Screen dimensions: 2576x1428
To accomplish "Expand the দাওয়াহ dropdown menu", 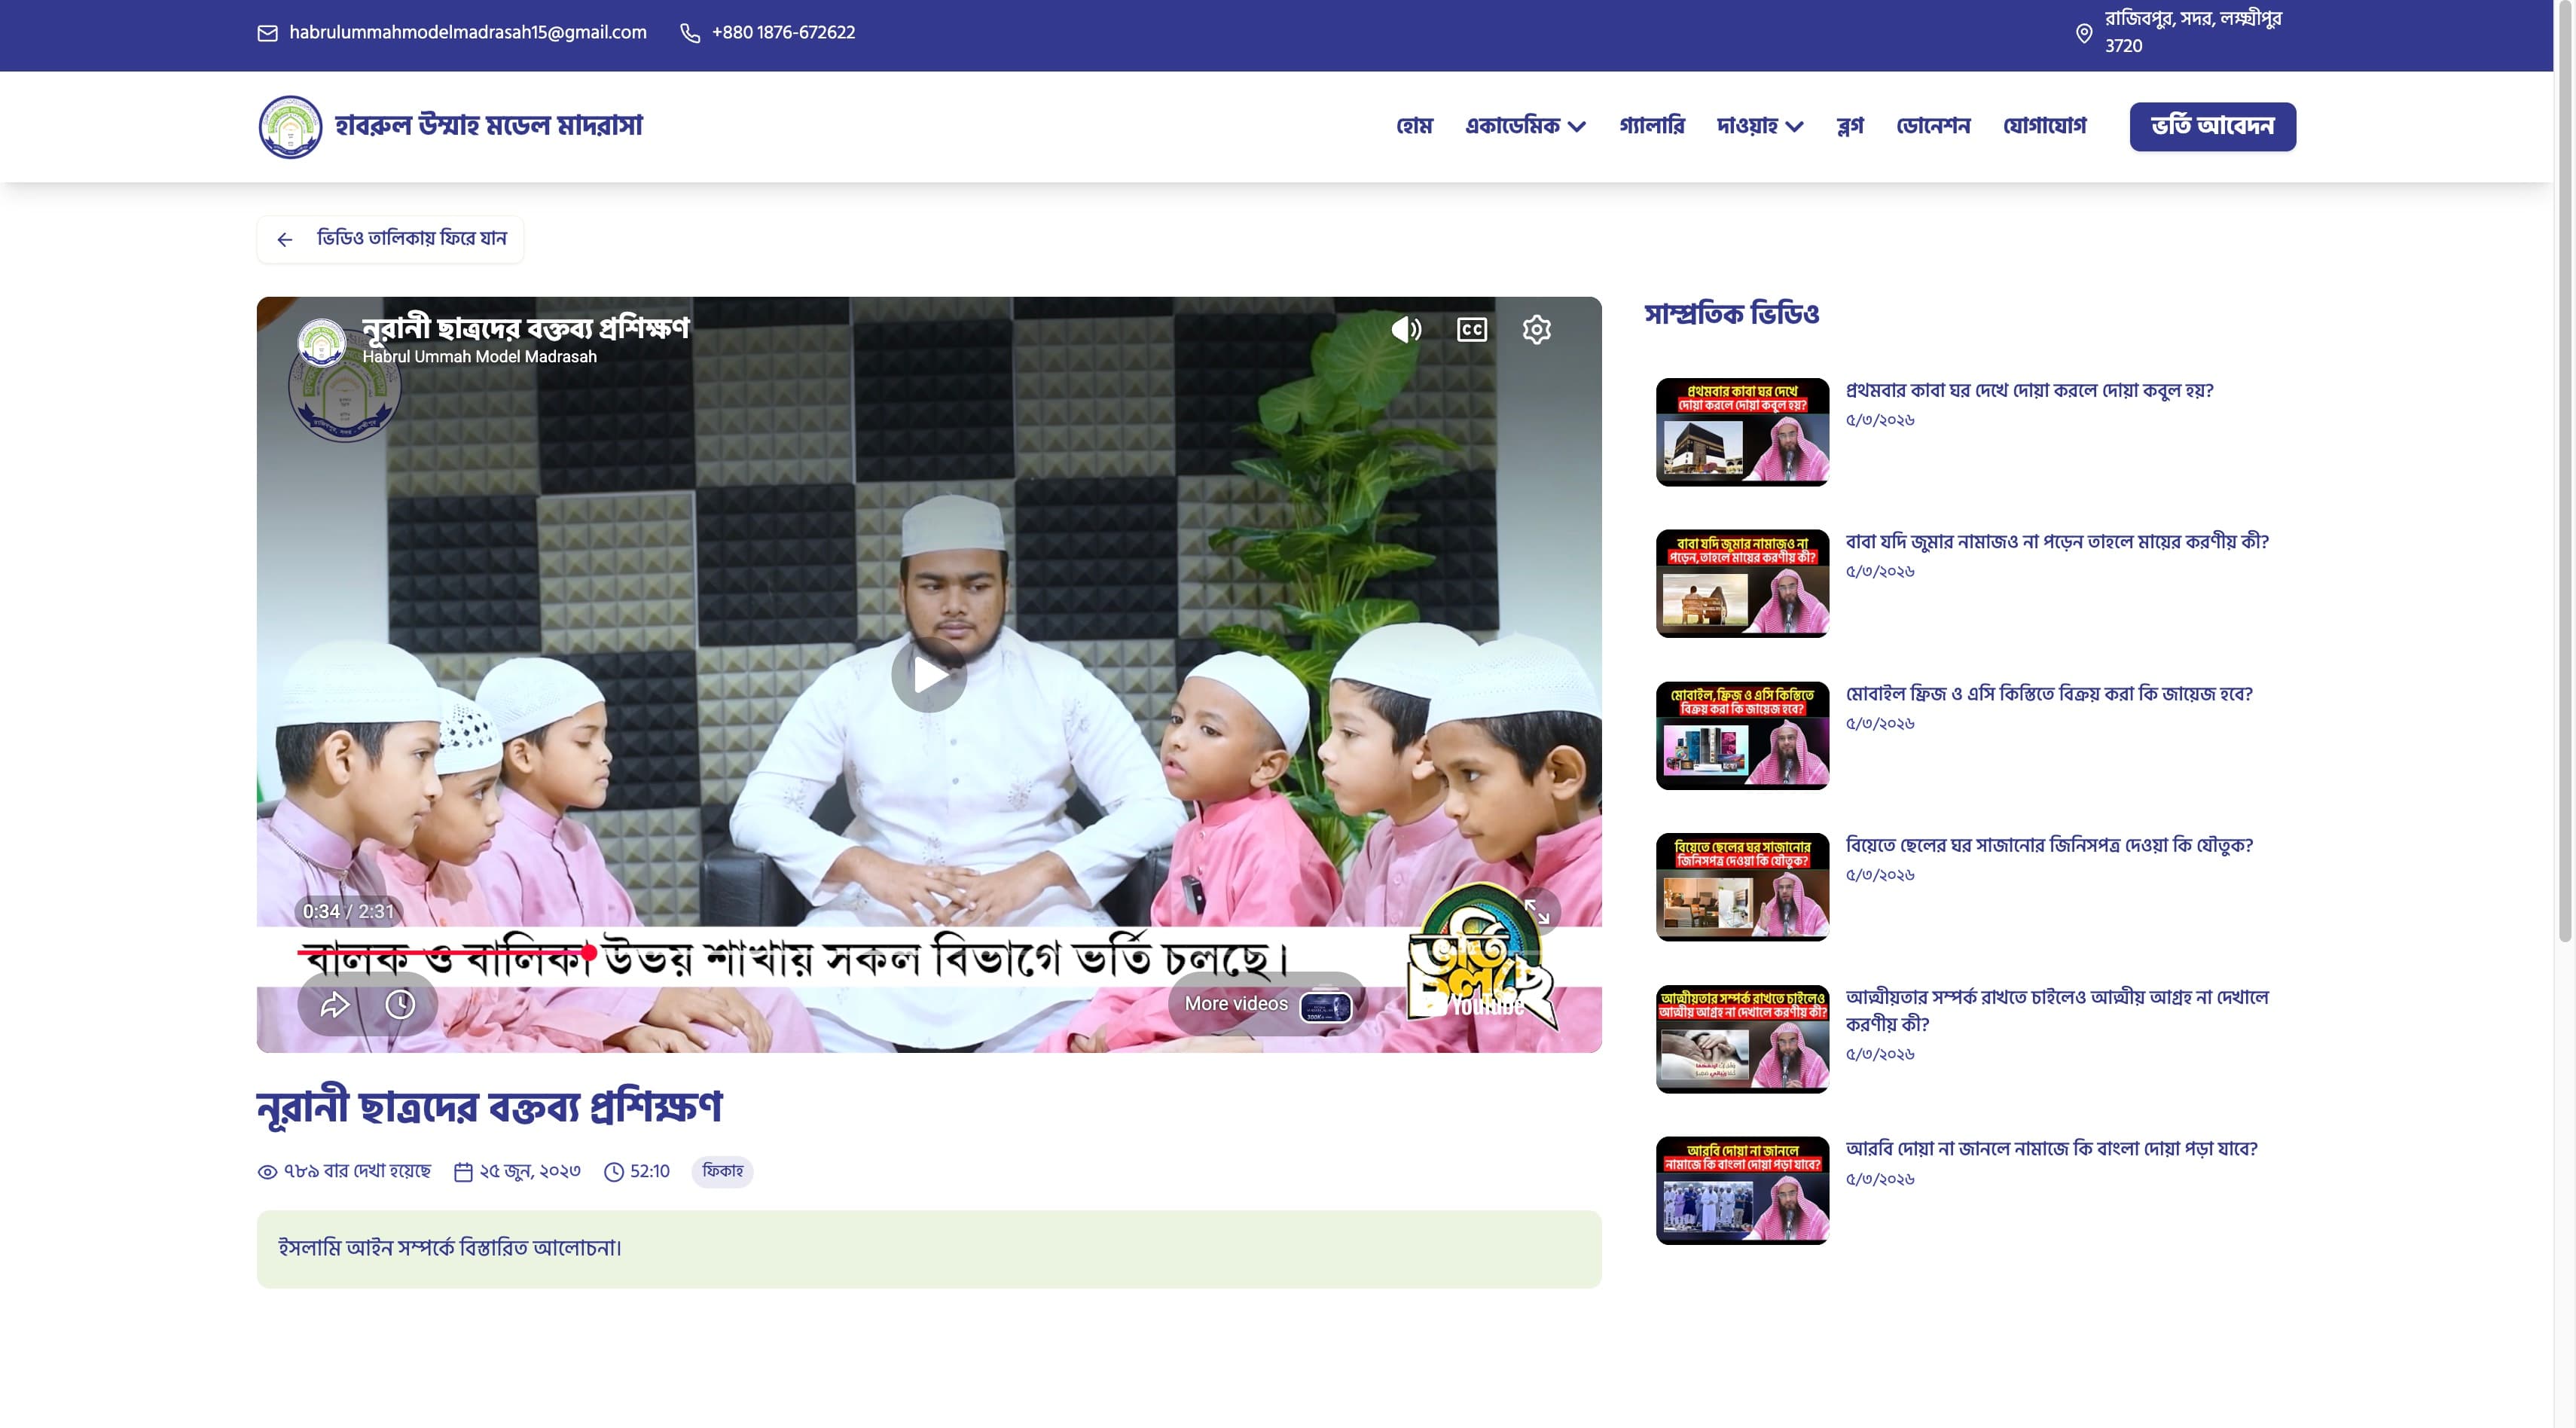I will [x=1760, y=126].
